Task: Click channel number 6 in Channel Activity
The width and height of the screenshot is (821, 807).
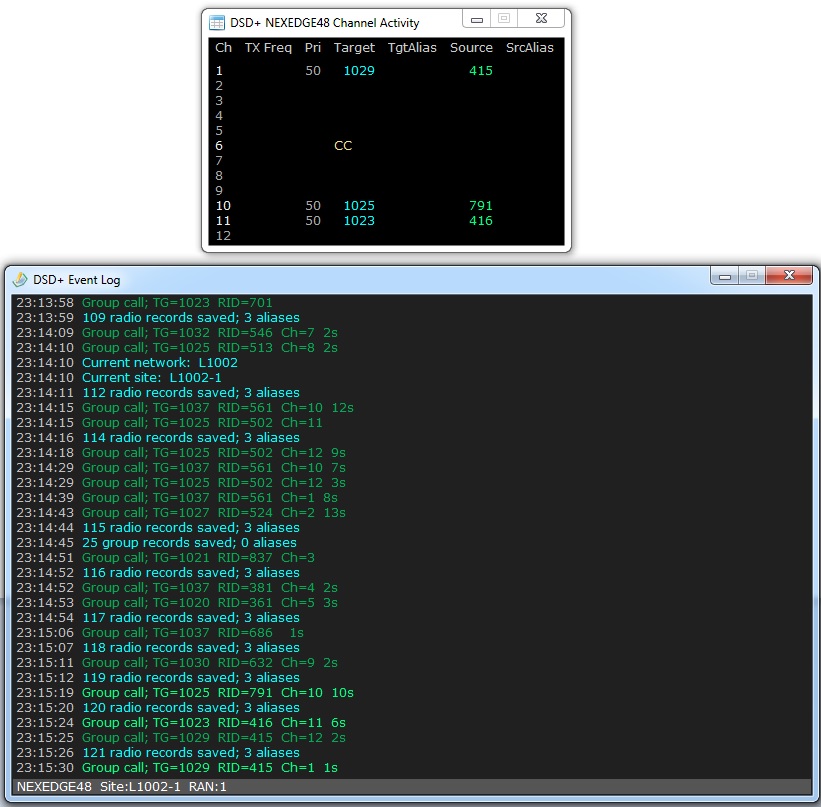Action: click(219, 146)
